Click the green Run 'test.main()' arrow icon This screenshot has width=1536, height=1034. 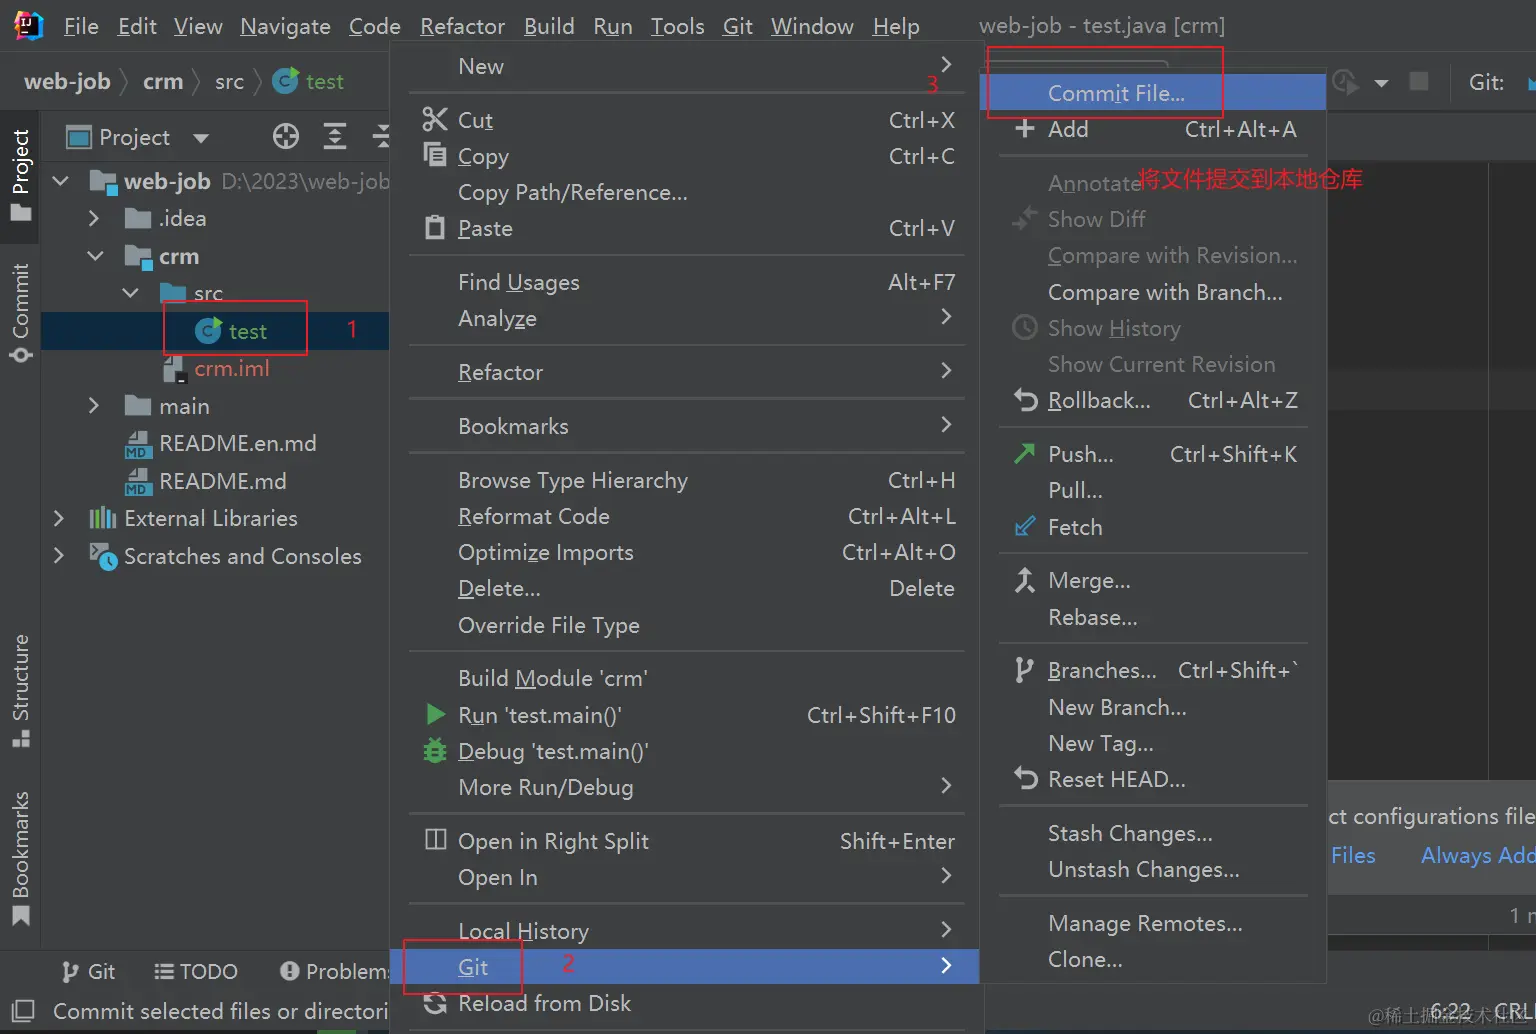pos(435,714)
